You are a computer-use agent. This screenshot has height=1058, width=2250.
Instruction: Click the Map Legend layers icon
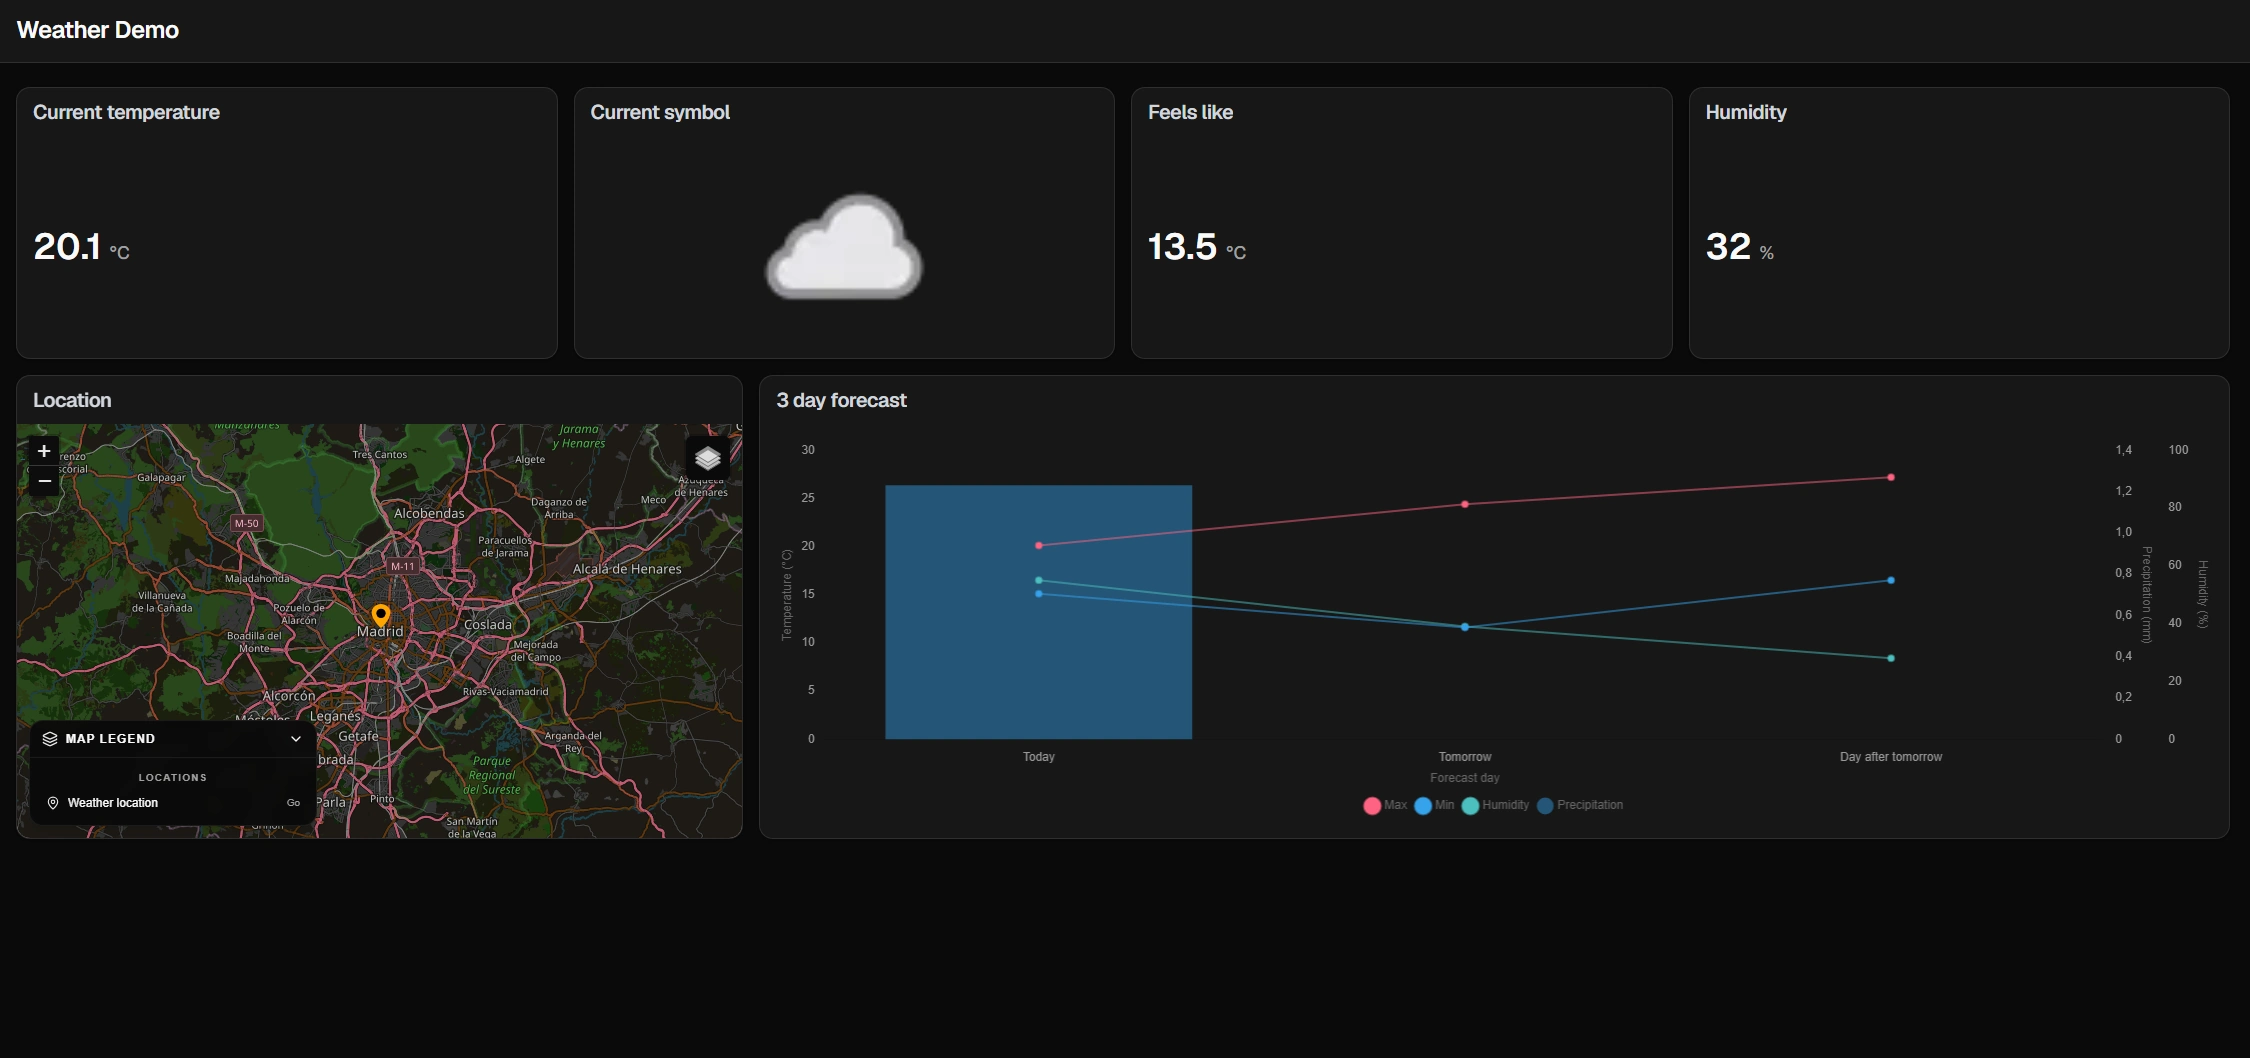50,739
